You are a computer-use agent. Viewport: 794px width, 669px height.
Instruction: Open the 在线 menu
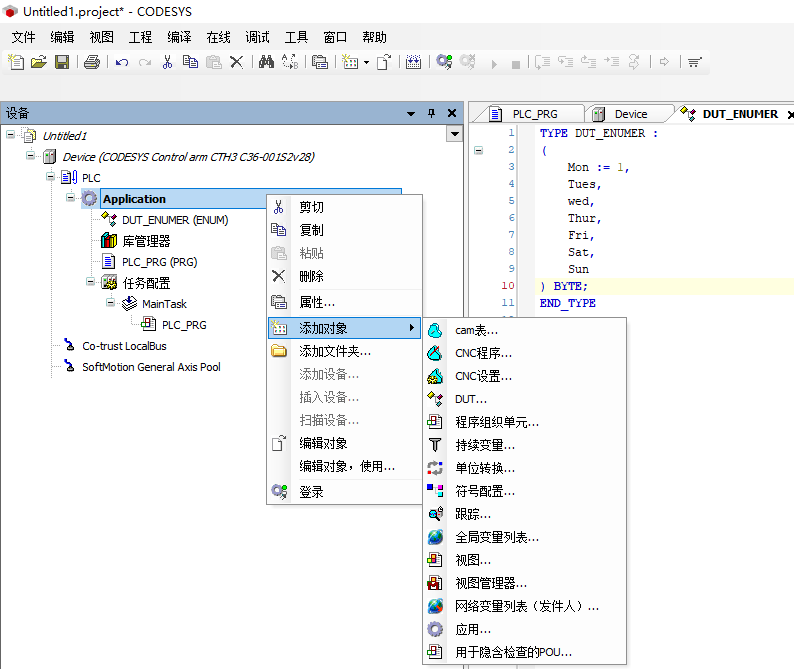218,37
